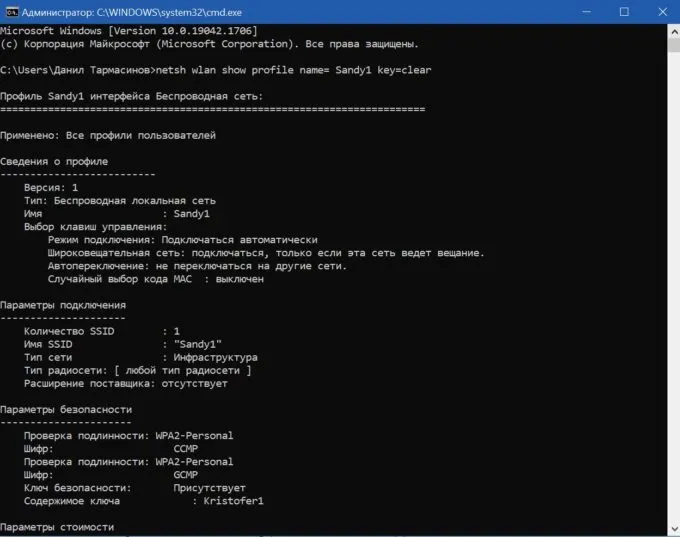Maximize the cmd.exe window
Viewport: 680px width, 537px height.
[x=623, y=11]
